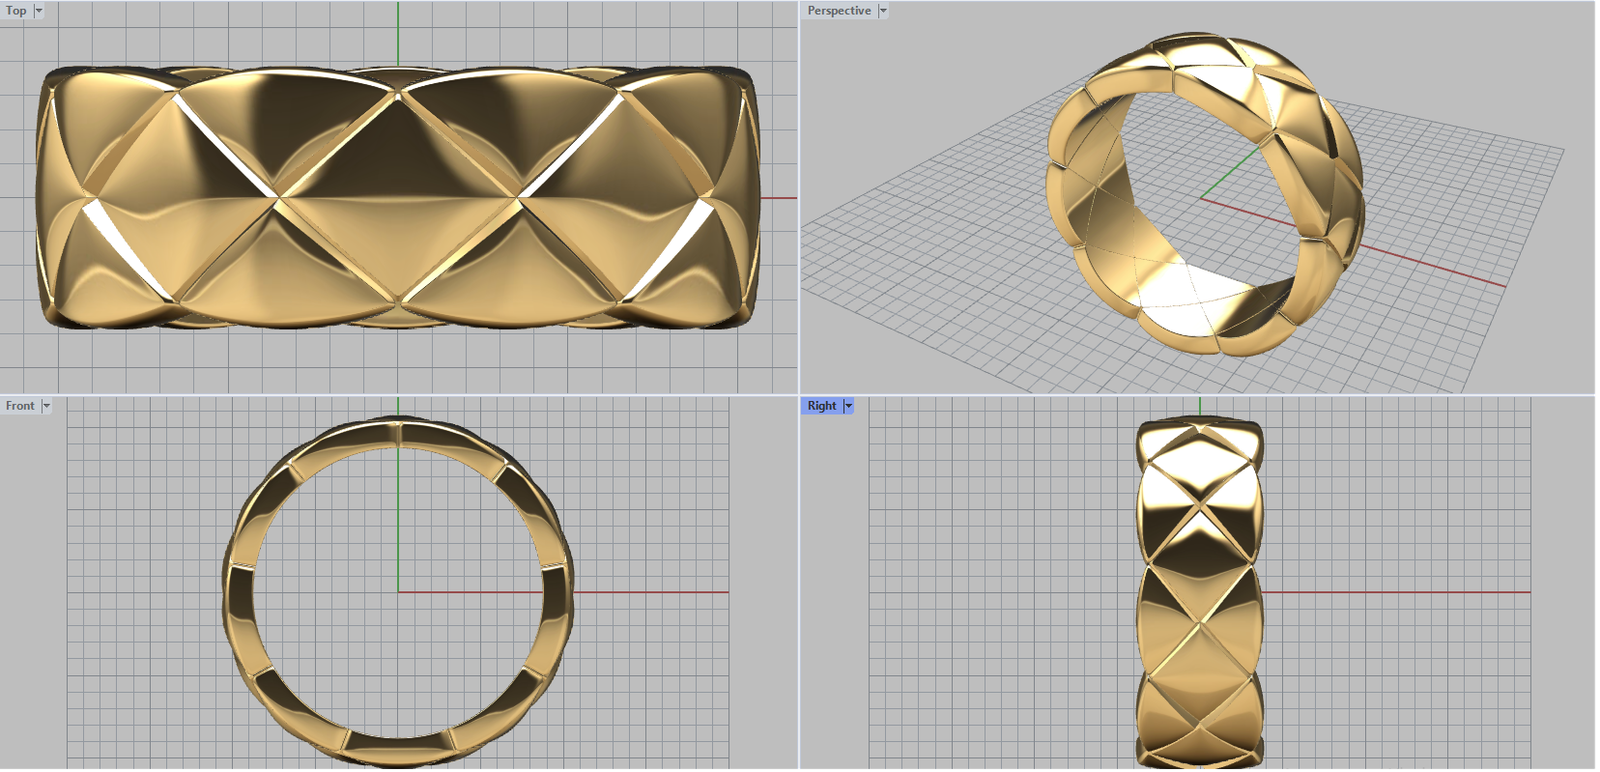Viewport: 1600px width, 772px height.
Task: Click the green Y axis in Front viewport
Action: pyautogui.click(x=398, y=520)
